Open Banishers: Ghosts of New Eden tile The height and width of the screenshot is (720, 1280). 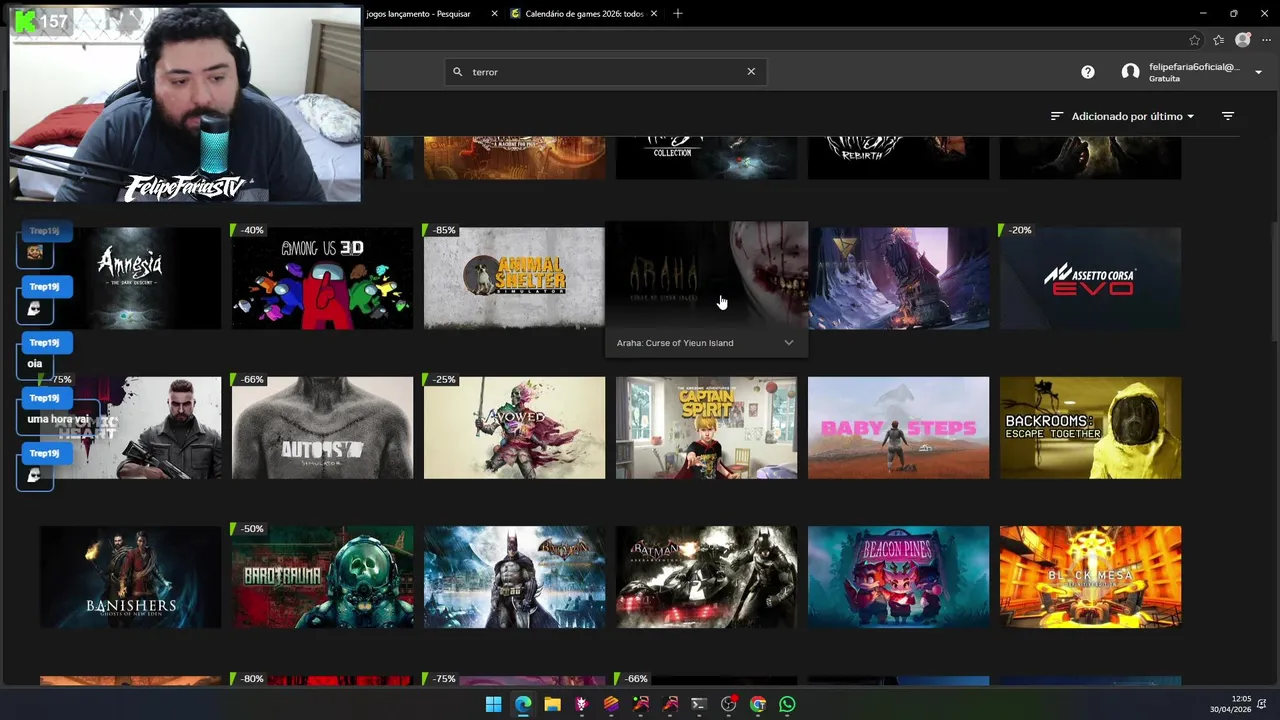pyautogui.click(x=130, y=577)
